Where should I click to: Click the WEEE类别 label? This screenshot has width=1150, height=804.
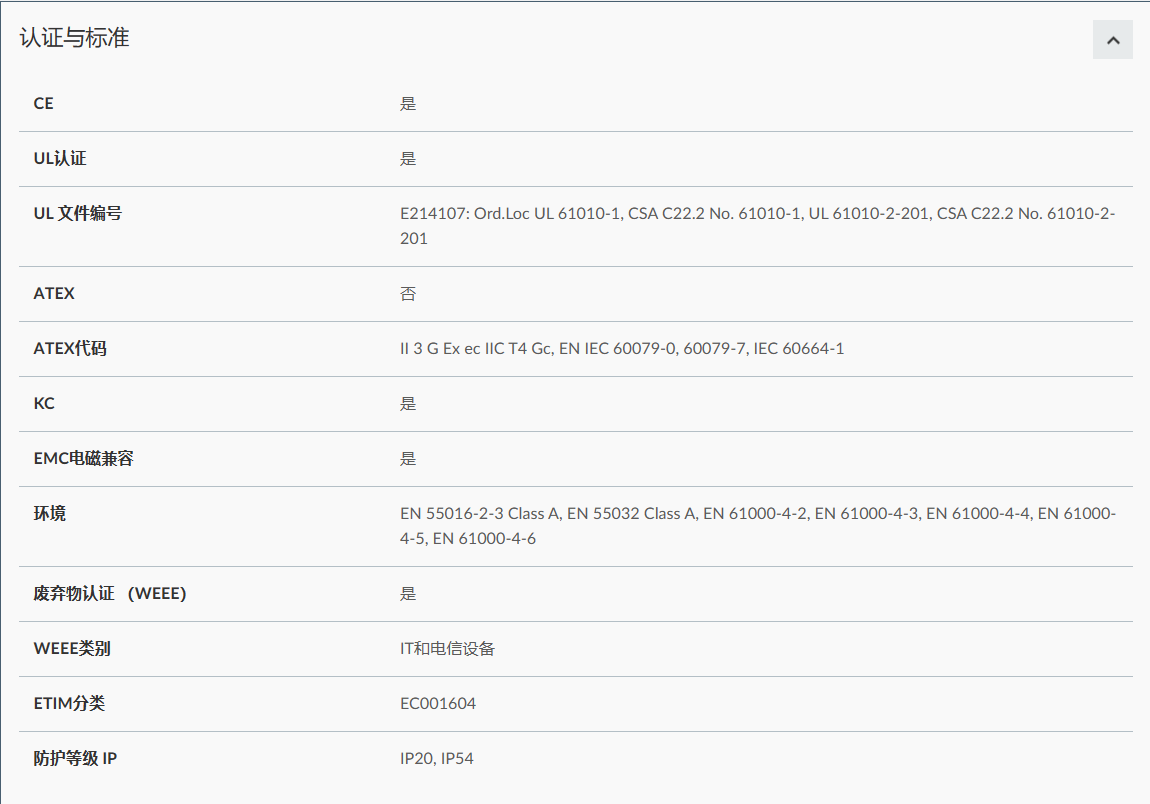click(x=72, y=648)
